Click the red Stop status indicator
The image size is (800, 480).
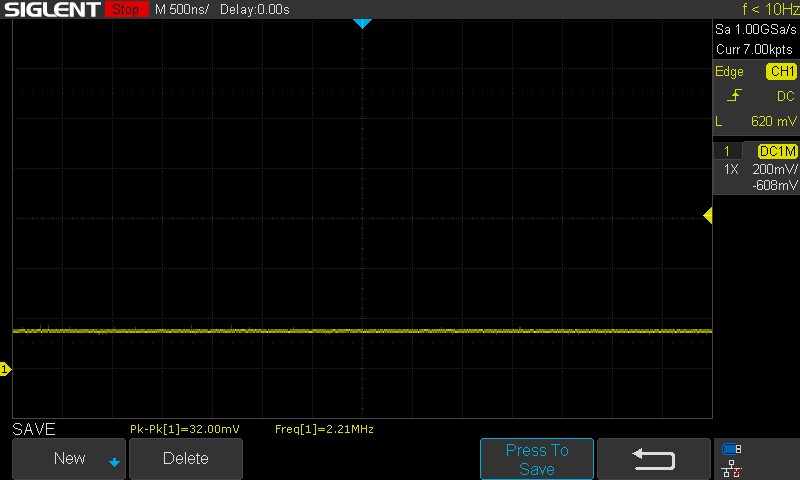127,9
